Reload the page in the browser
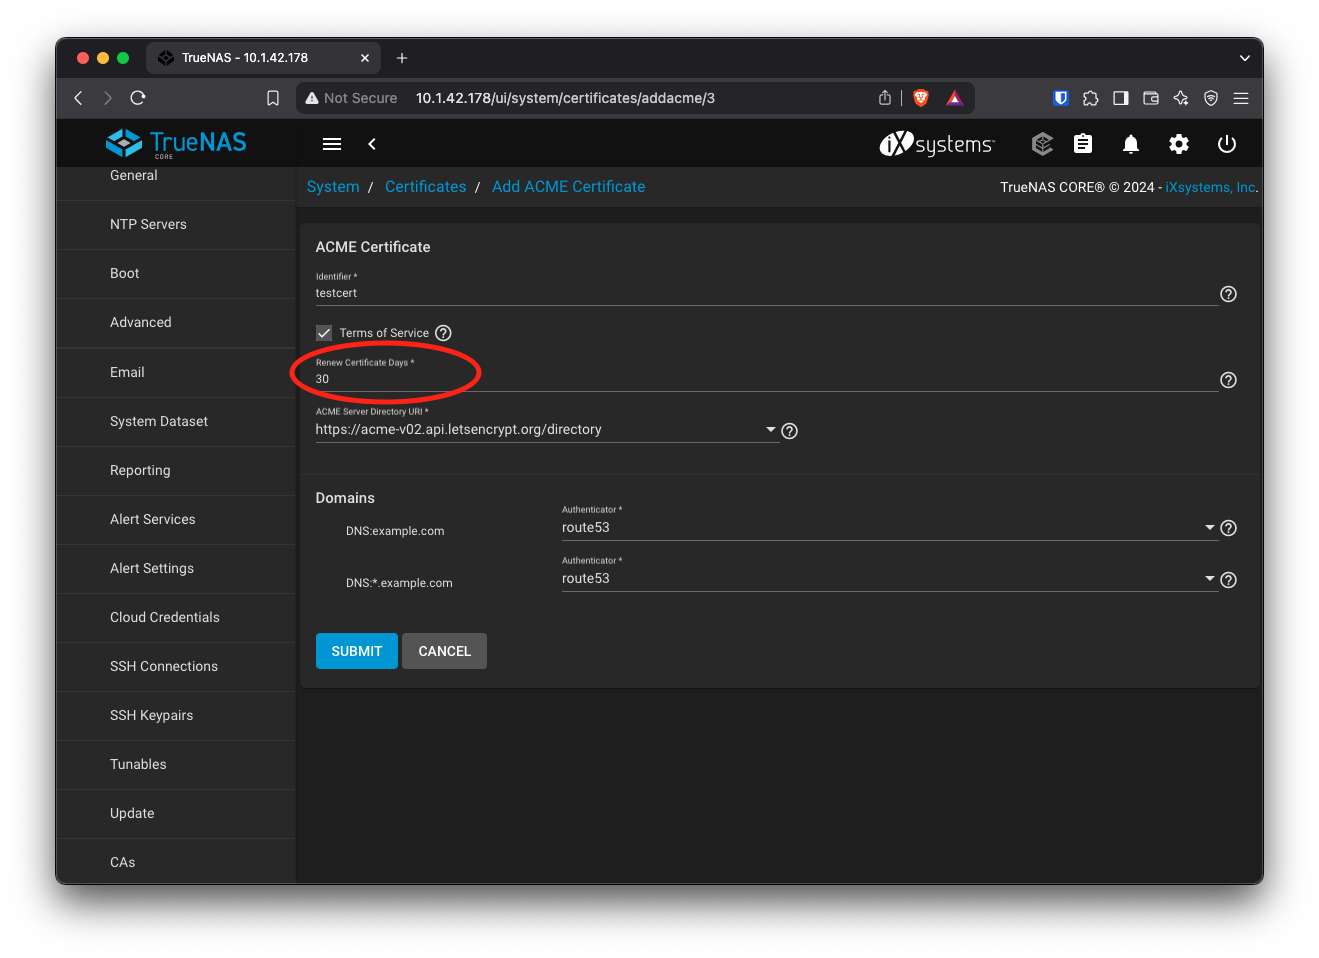Image resolution: width=1319 pixels, height=958 pixels. [x=138, y=98]
